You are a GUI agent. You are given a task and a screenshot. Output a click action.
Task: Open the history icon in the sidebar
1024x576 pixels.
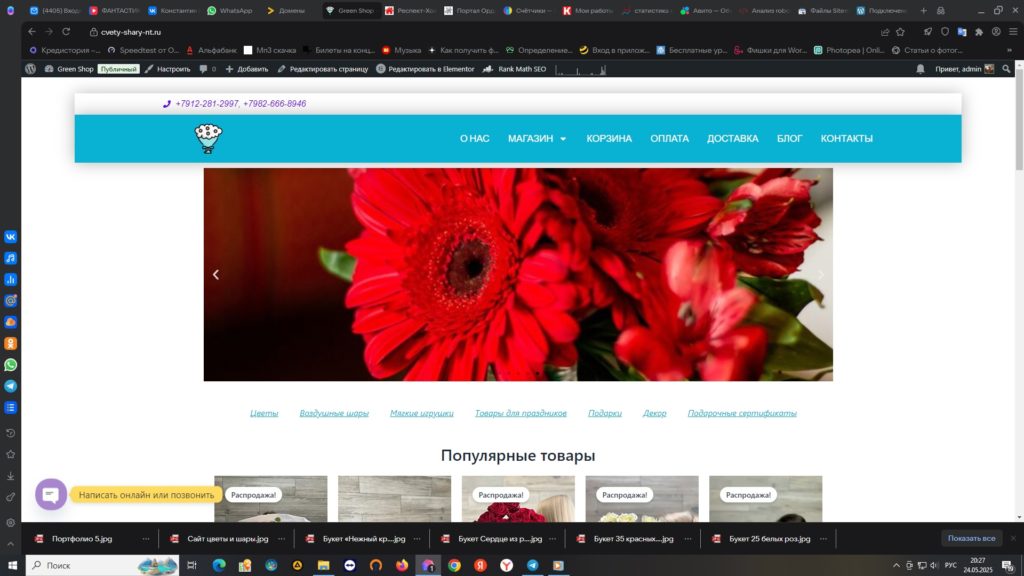[x=10, y=433]
